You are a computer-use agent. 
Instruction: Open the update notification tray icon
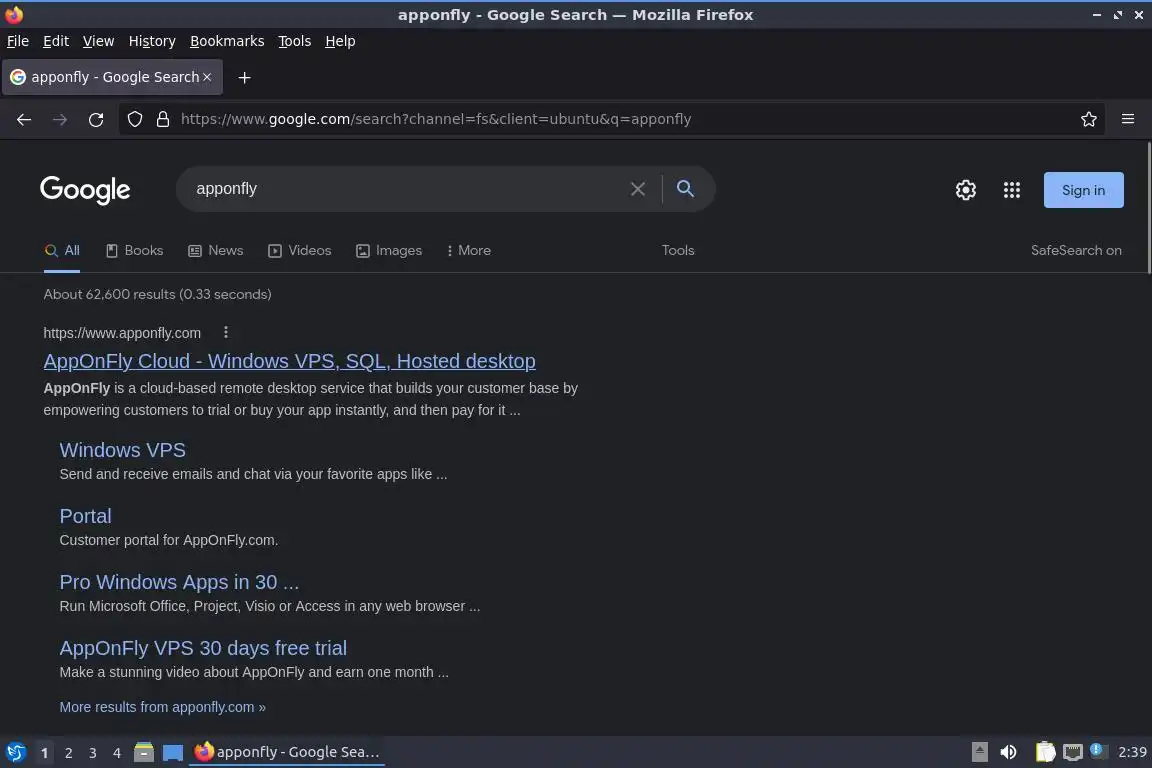1096,750
